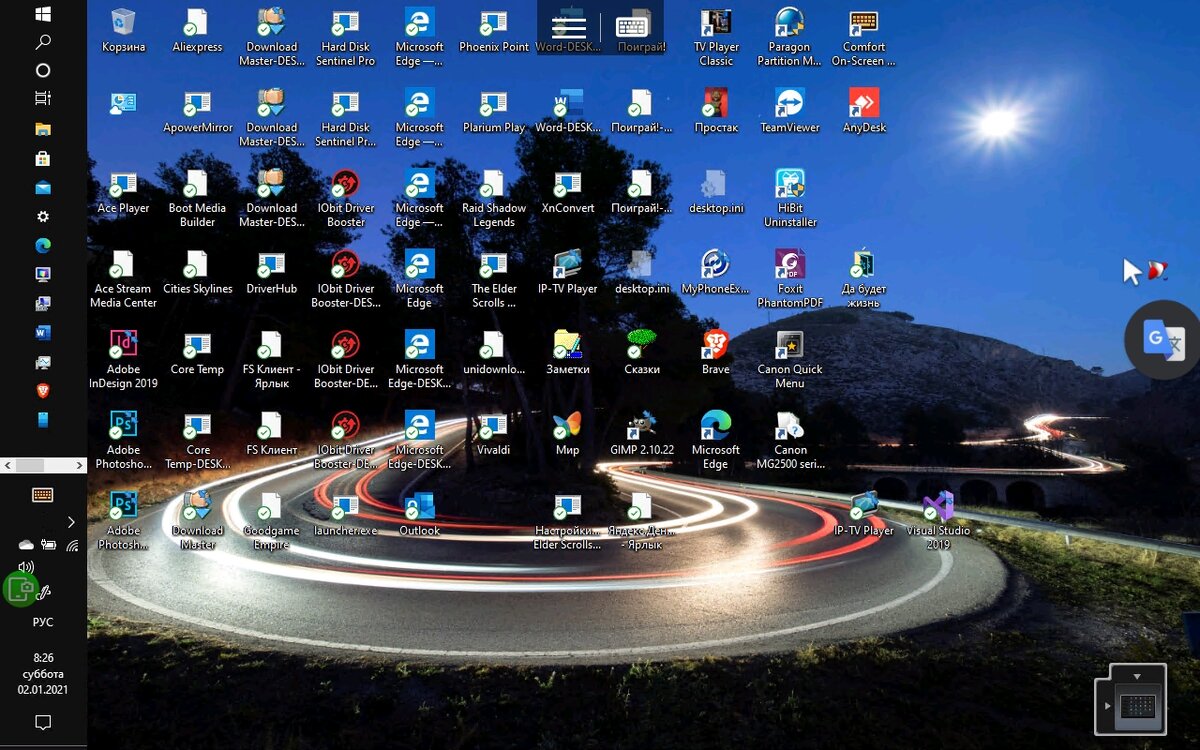Launch HiBit Uninstaller from desktop

pyautogui.click(x=790, y=199)
